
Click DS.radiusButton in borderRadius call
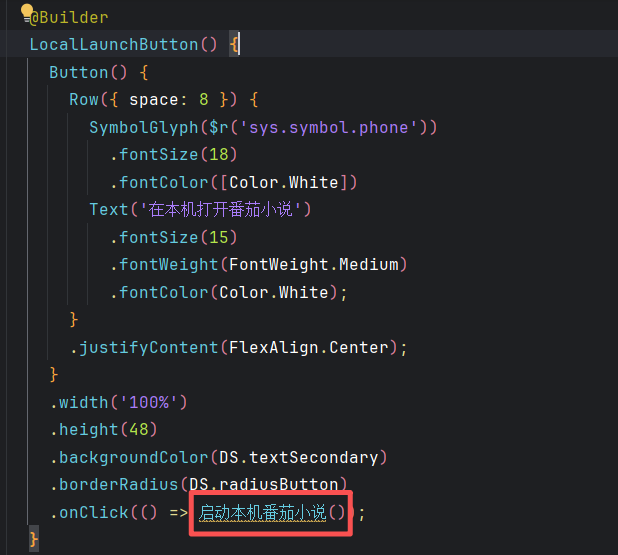tap(264, 484)
